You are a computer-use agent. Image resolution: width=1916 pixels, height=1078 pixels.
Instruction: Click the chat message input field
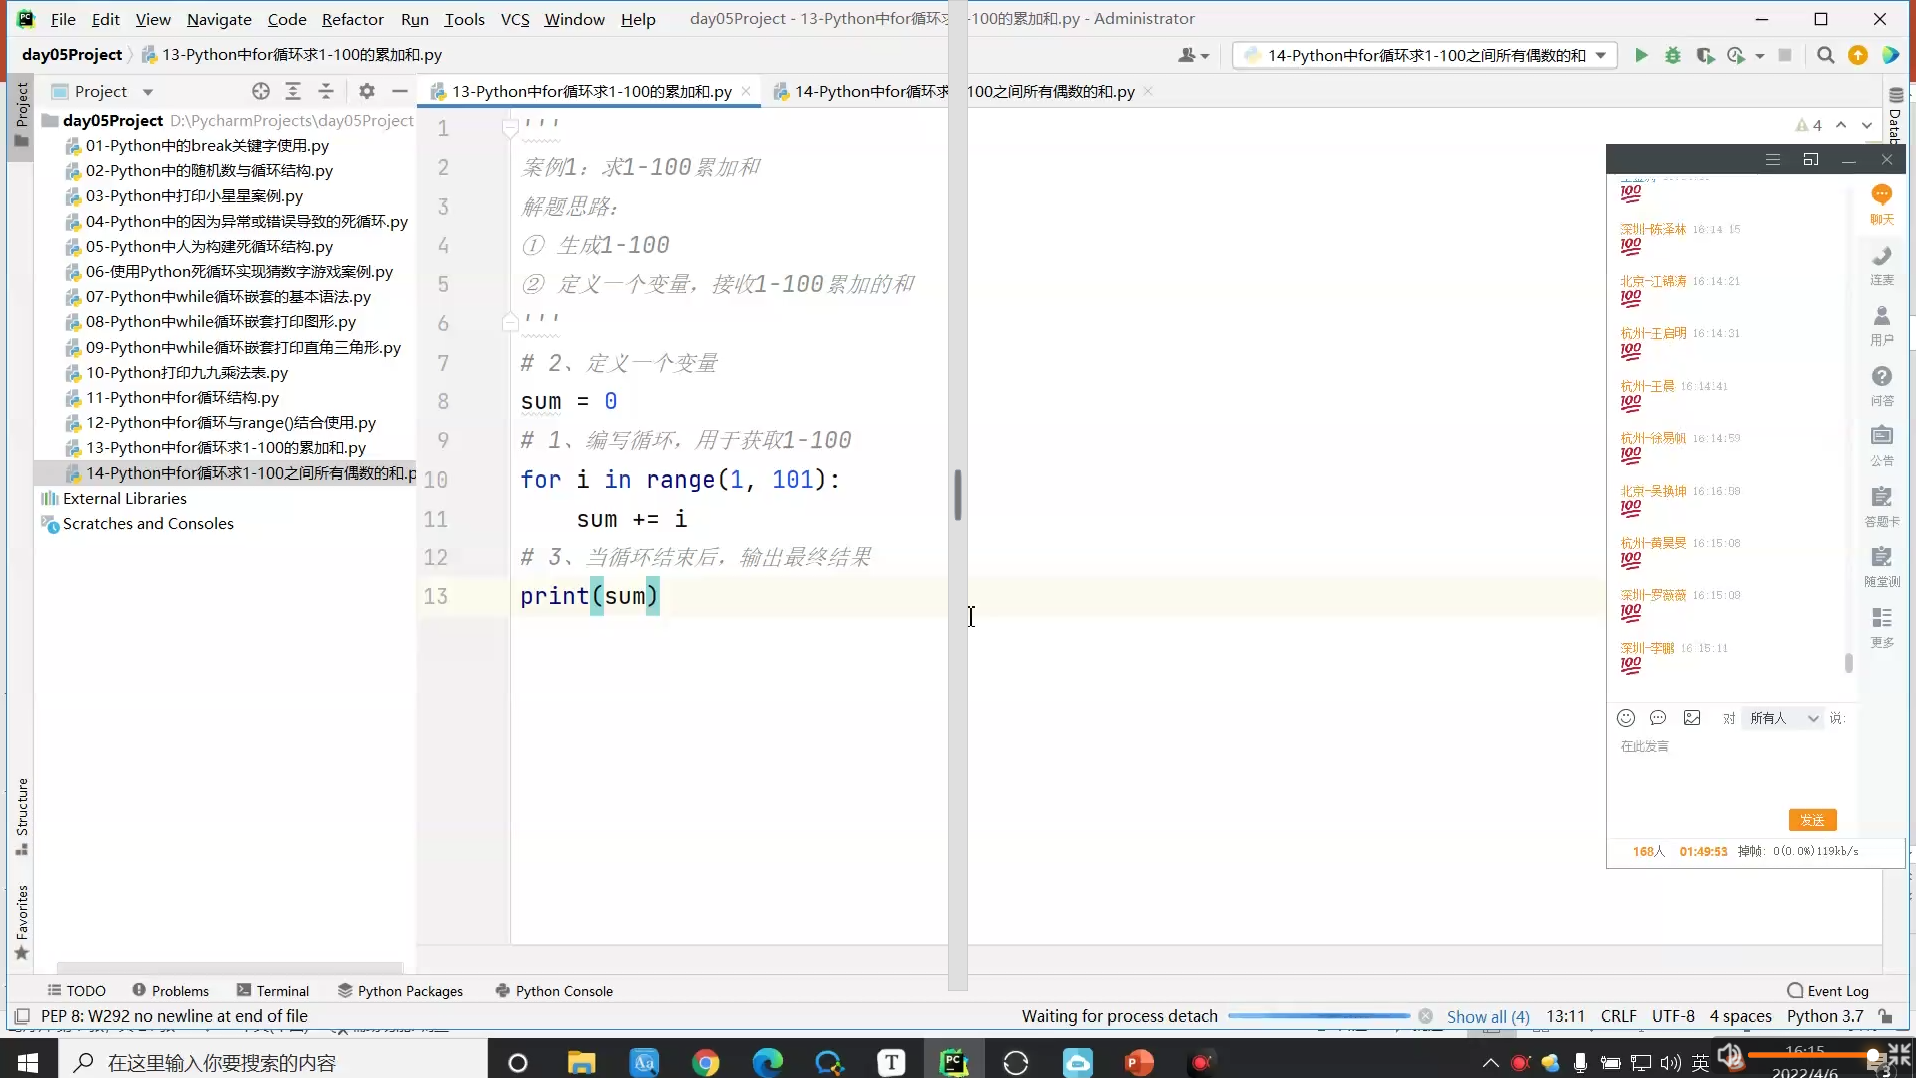click(1730, 770)
